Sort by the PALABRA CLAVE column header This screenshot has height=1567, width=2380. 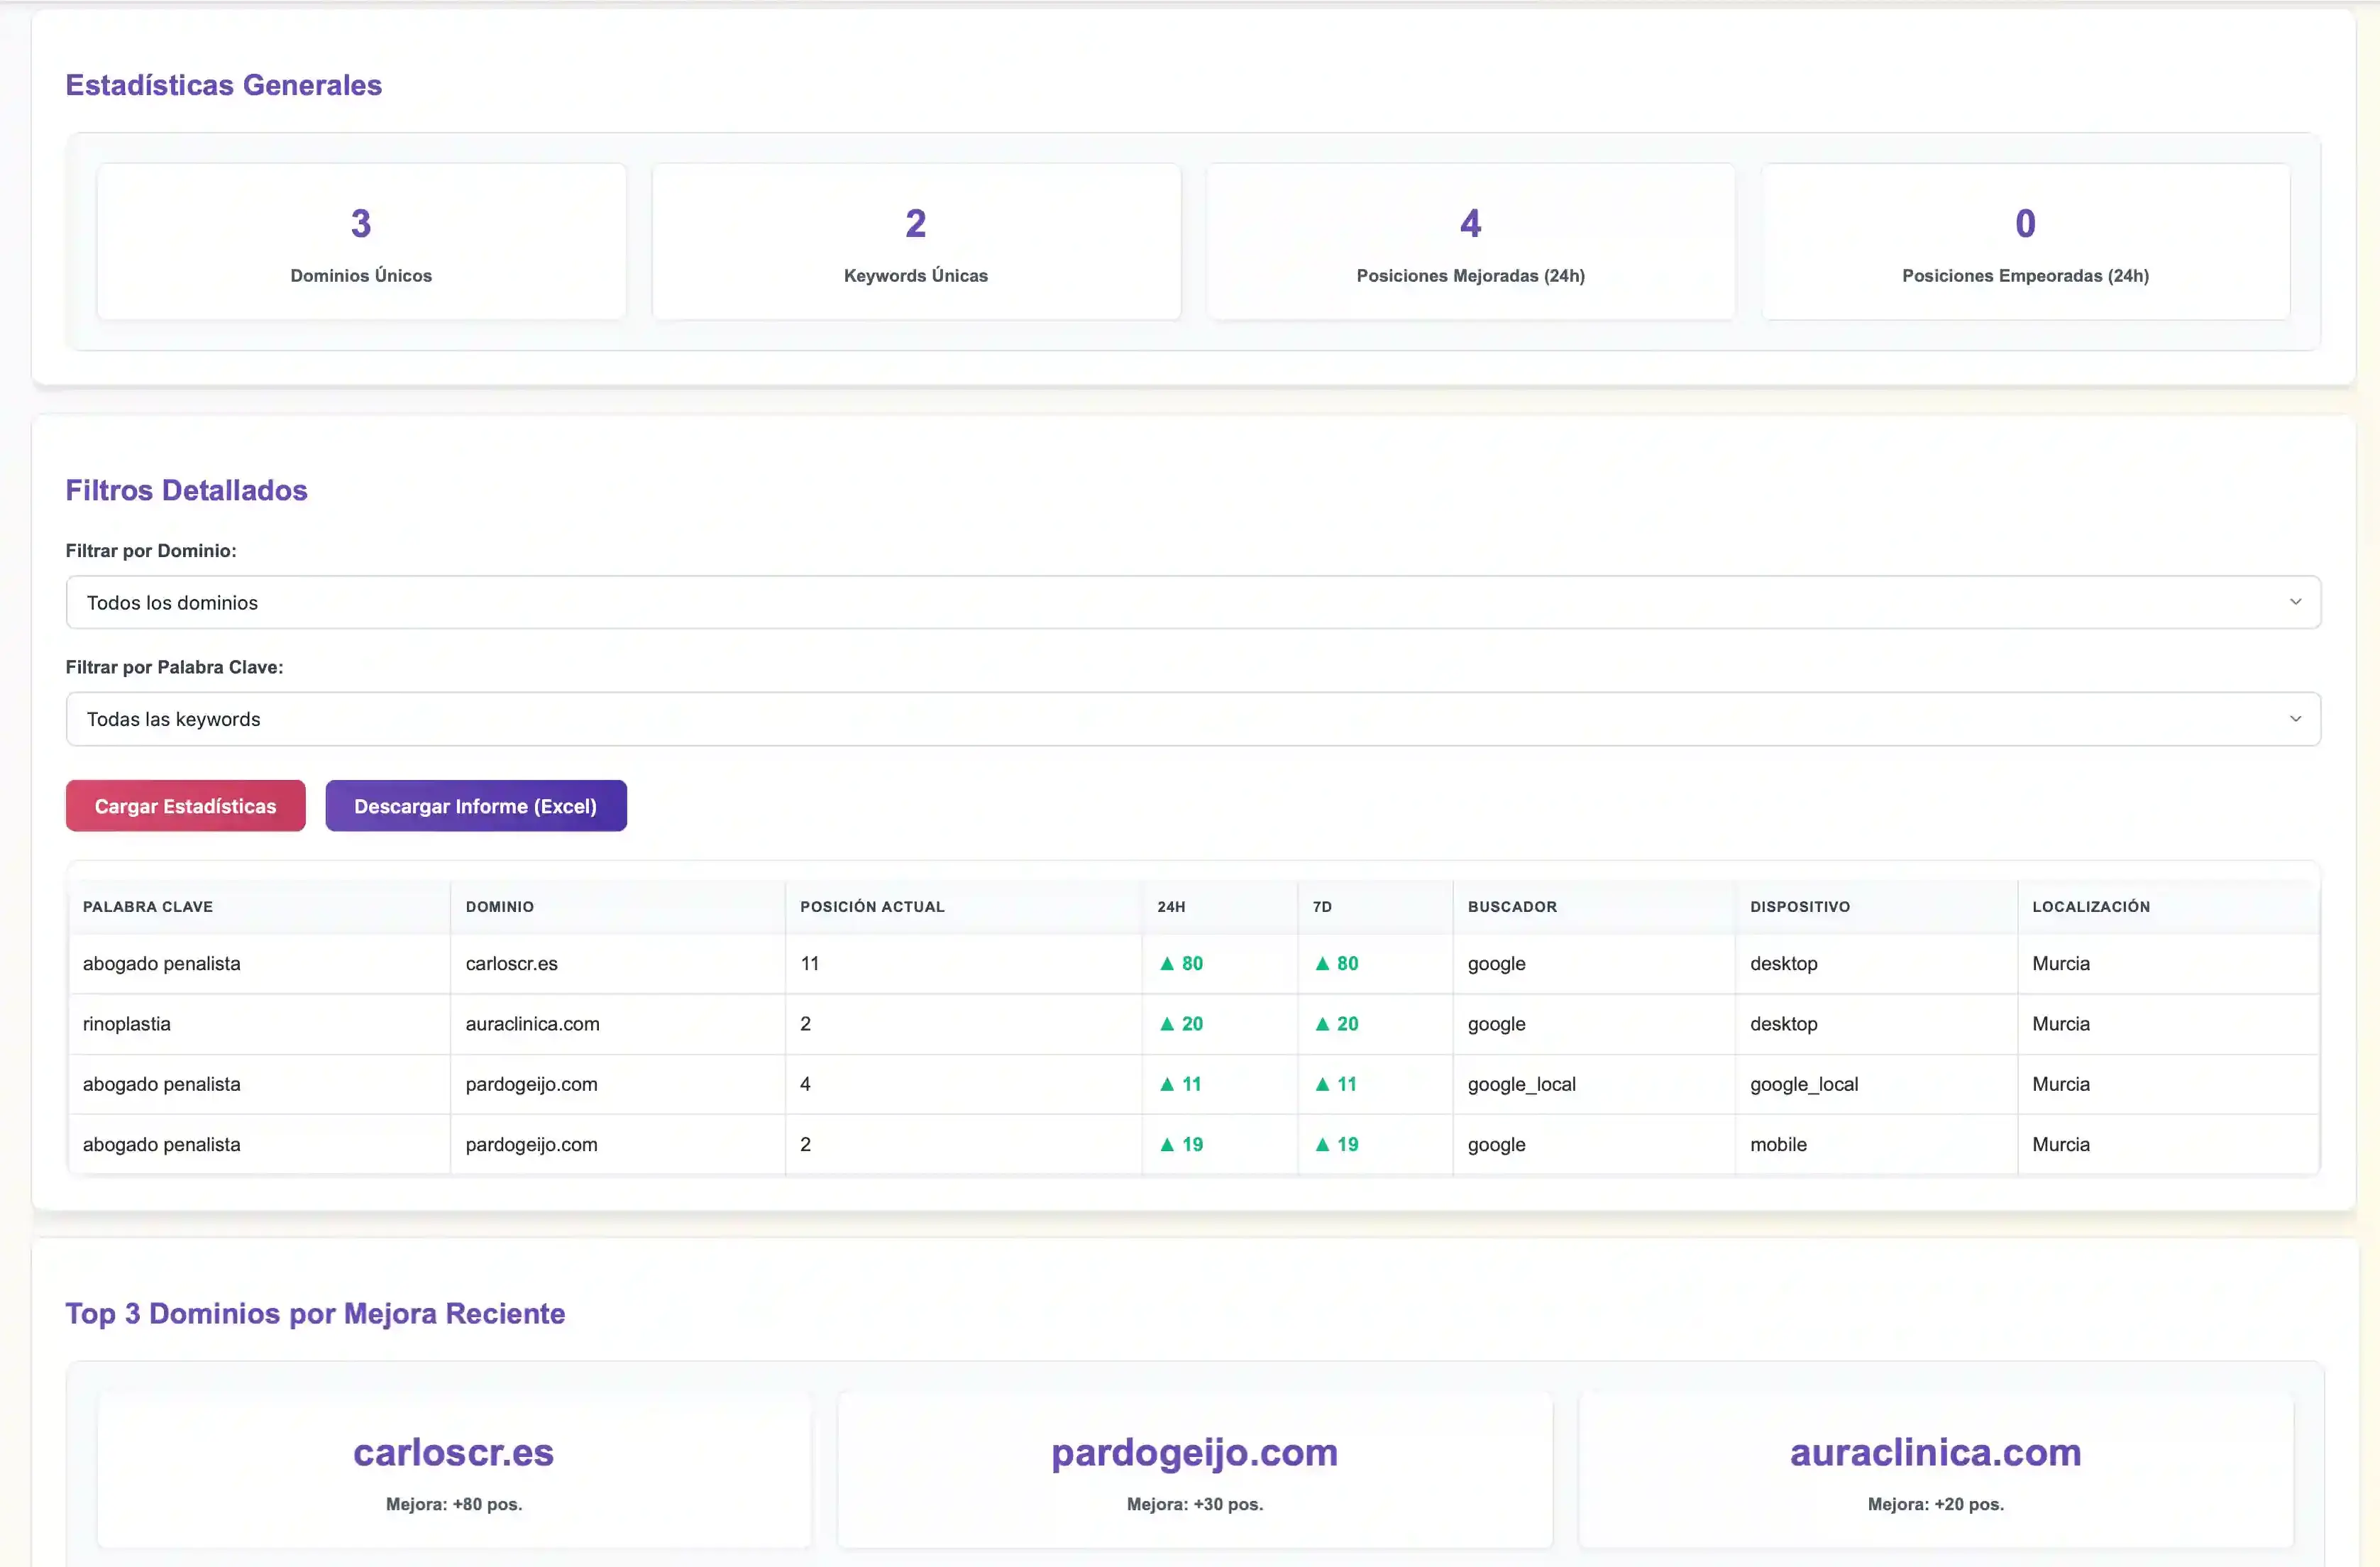[147, 906]
